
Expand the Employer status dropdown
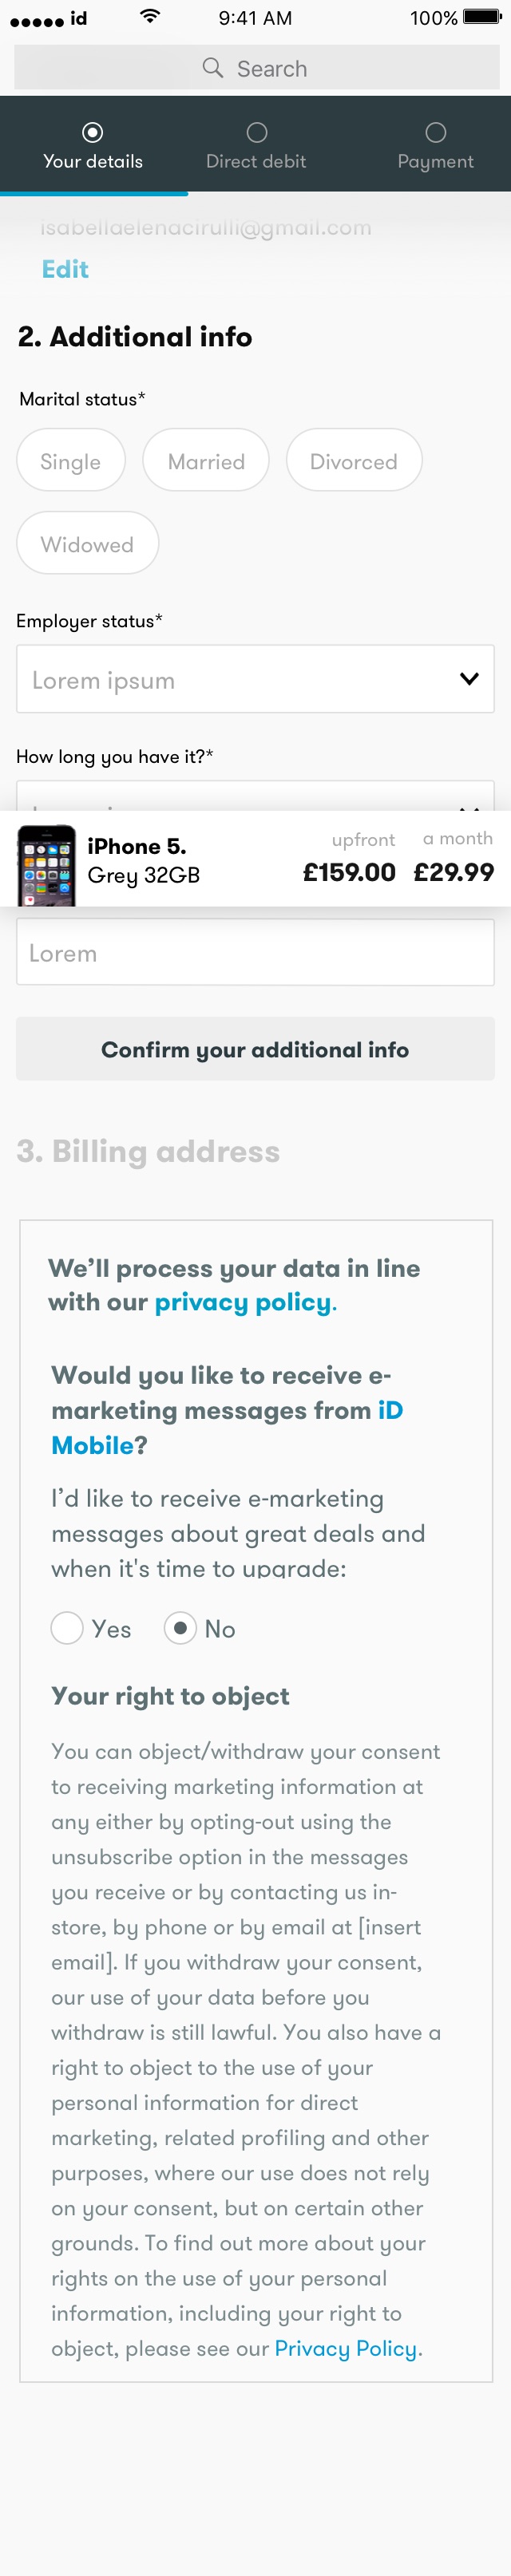[x=255, y=679]
